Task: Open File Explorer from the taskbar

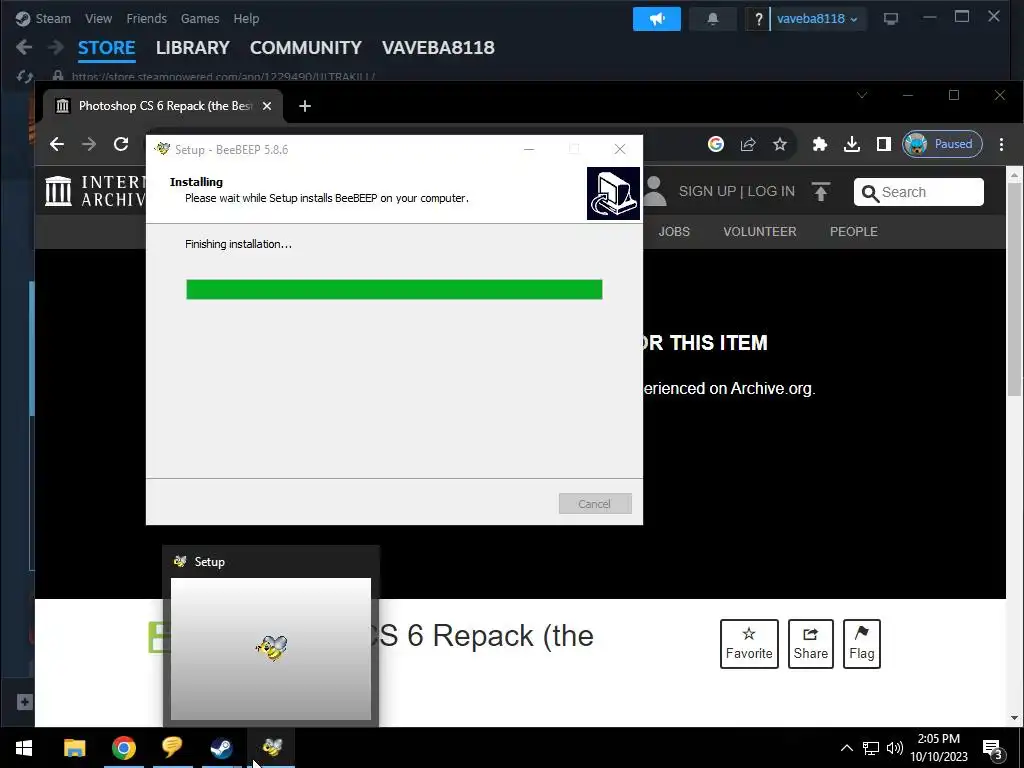Action: point(74,747)
